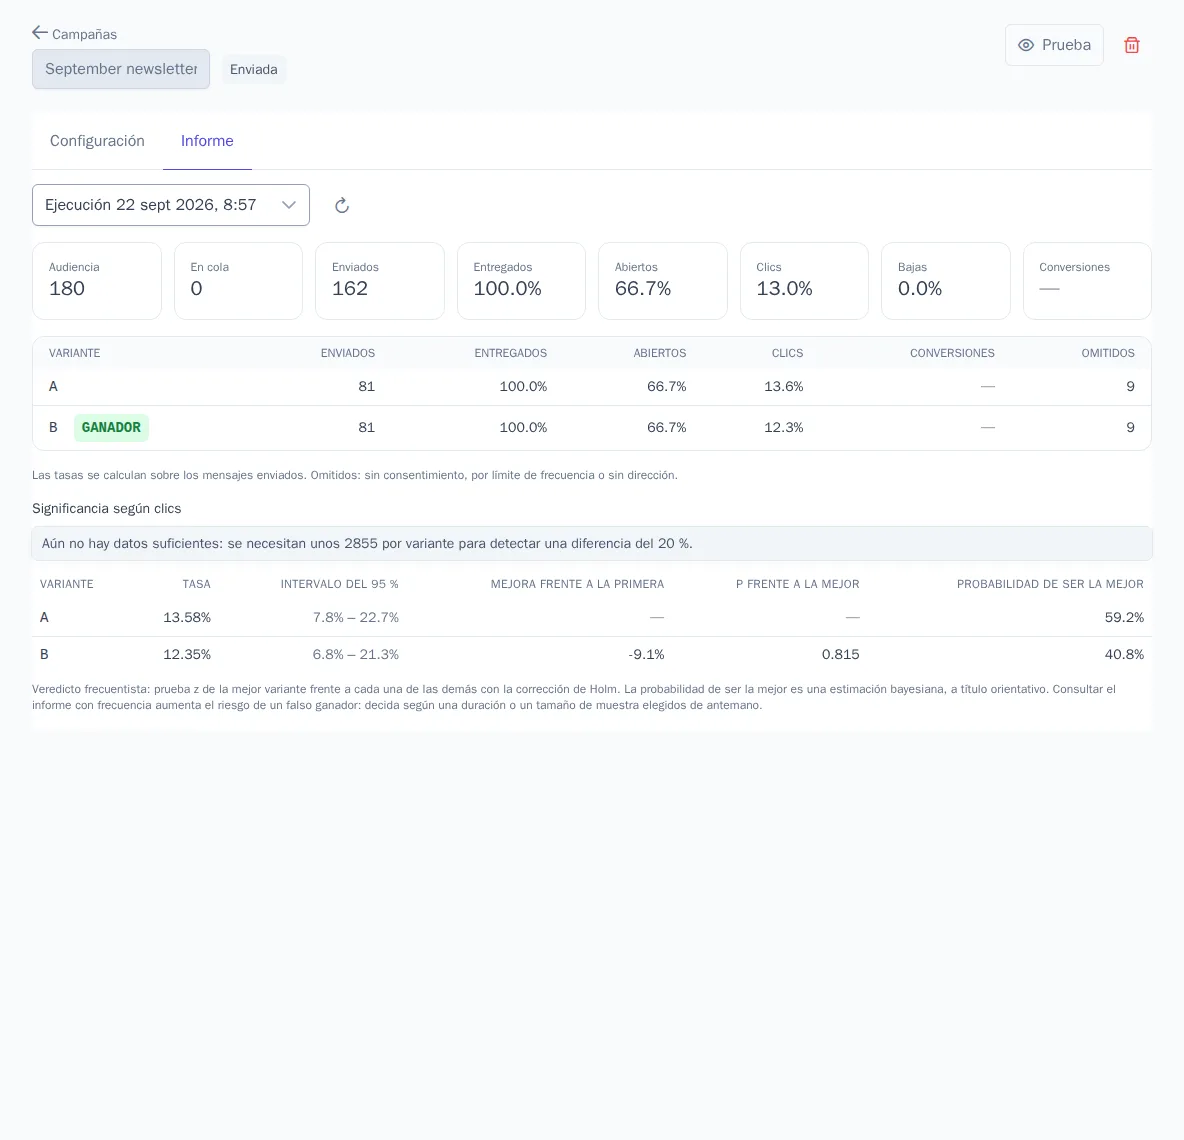Viewport: 1184px width, 1140px height.
Task: Click the GANADOR badge on variant B
Action: pyautogui.click(x=111, y=427)
